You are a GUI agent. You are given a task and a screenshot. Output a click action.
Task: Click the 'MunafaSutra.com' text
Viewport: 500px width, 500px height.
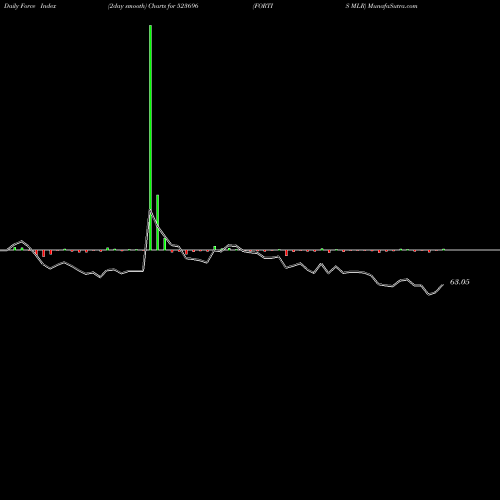[x=393, y=6]
